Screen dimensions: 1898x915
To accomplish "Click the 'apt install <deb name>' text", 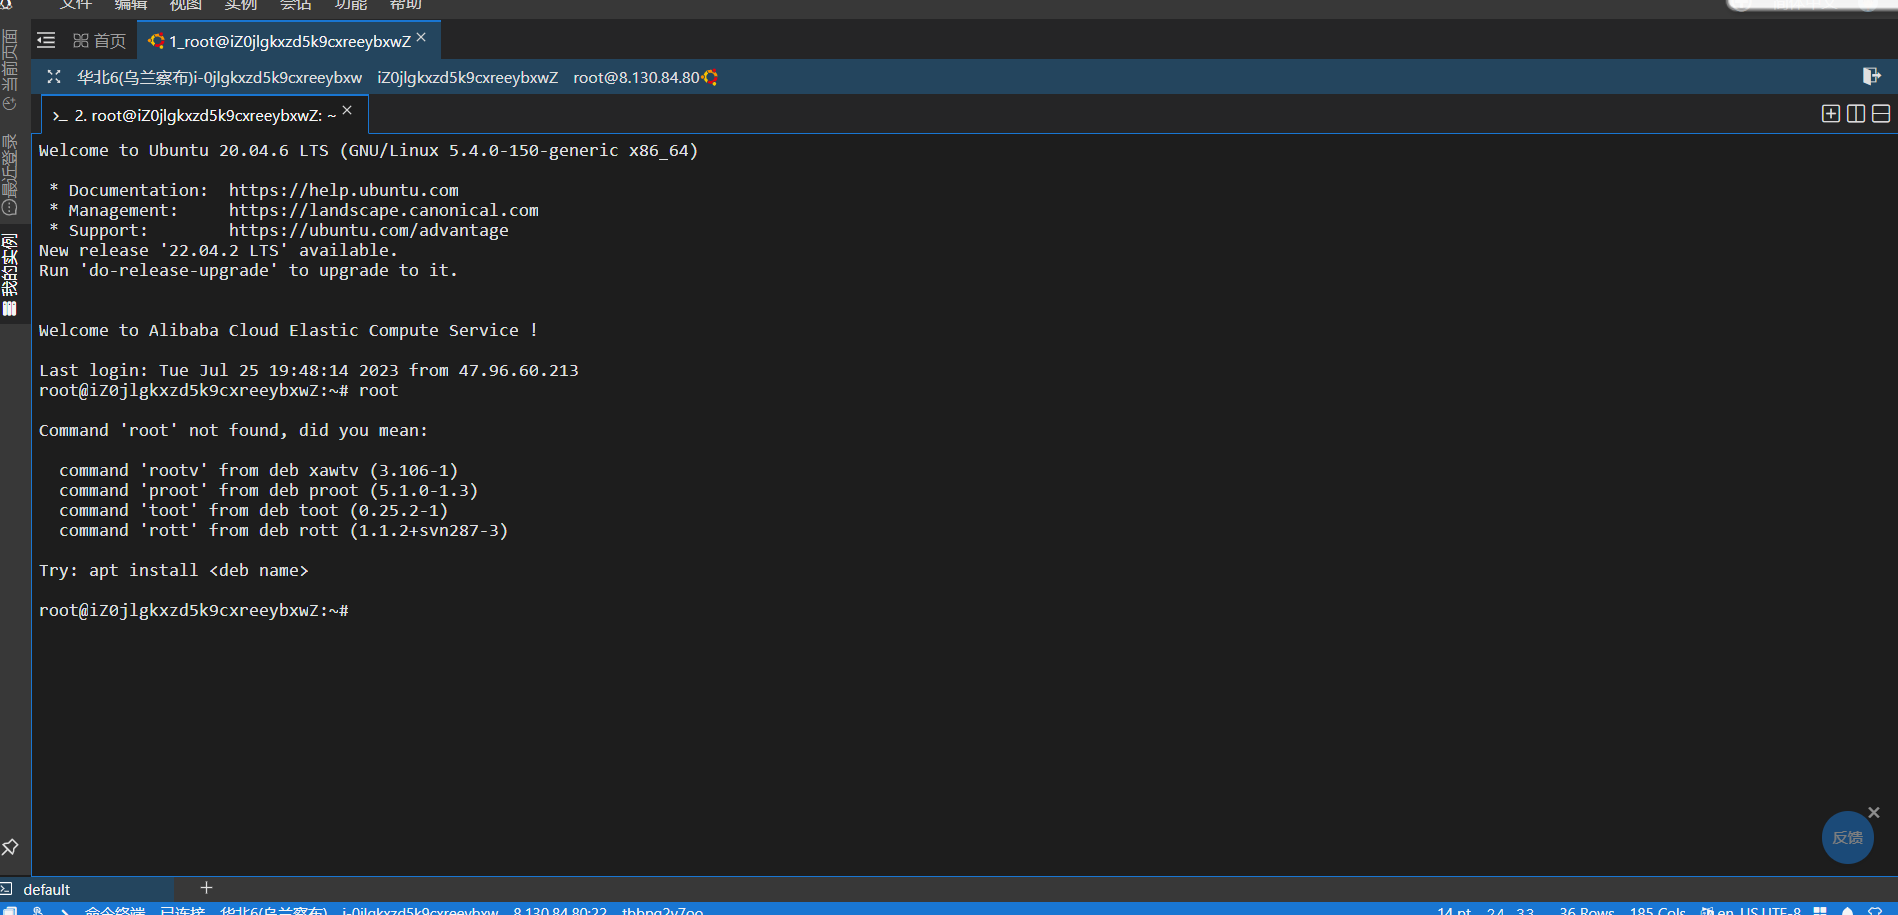I will click(x=199, y=570).
